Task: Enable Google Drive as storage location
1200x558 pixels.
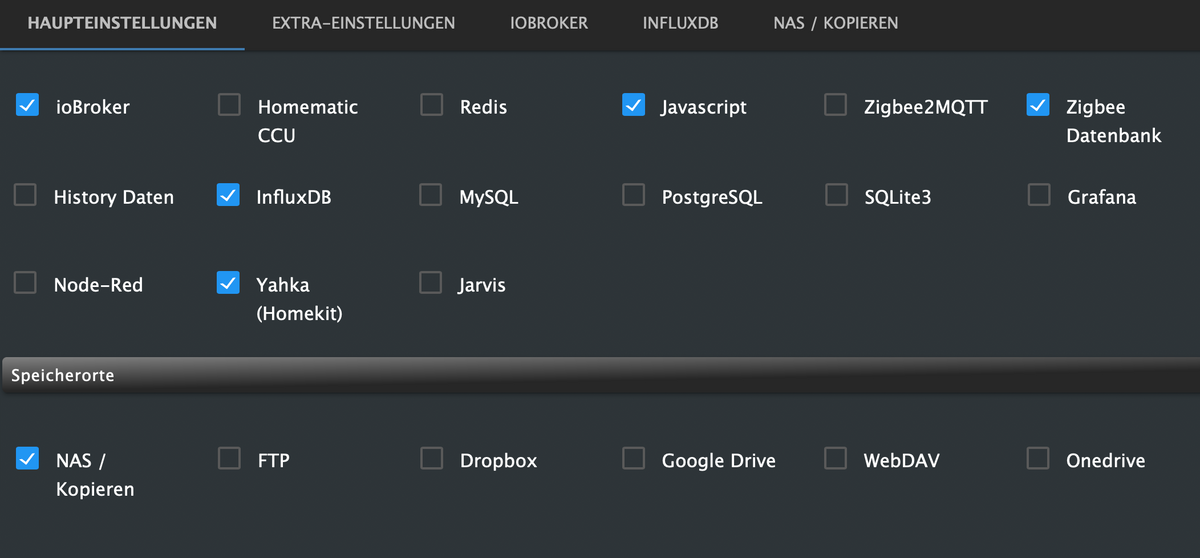Action: 633,458
